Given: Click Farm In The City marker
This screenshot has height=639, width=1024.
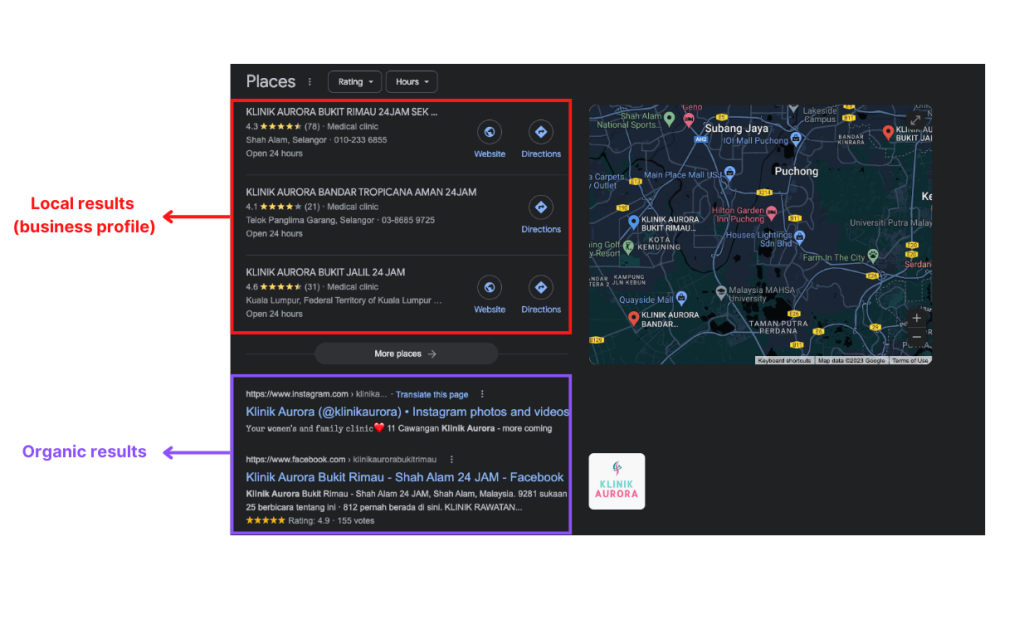Looking at the screenshot, I should coord(872,255).
